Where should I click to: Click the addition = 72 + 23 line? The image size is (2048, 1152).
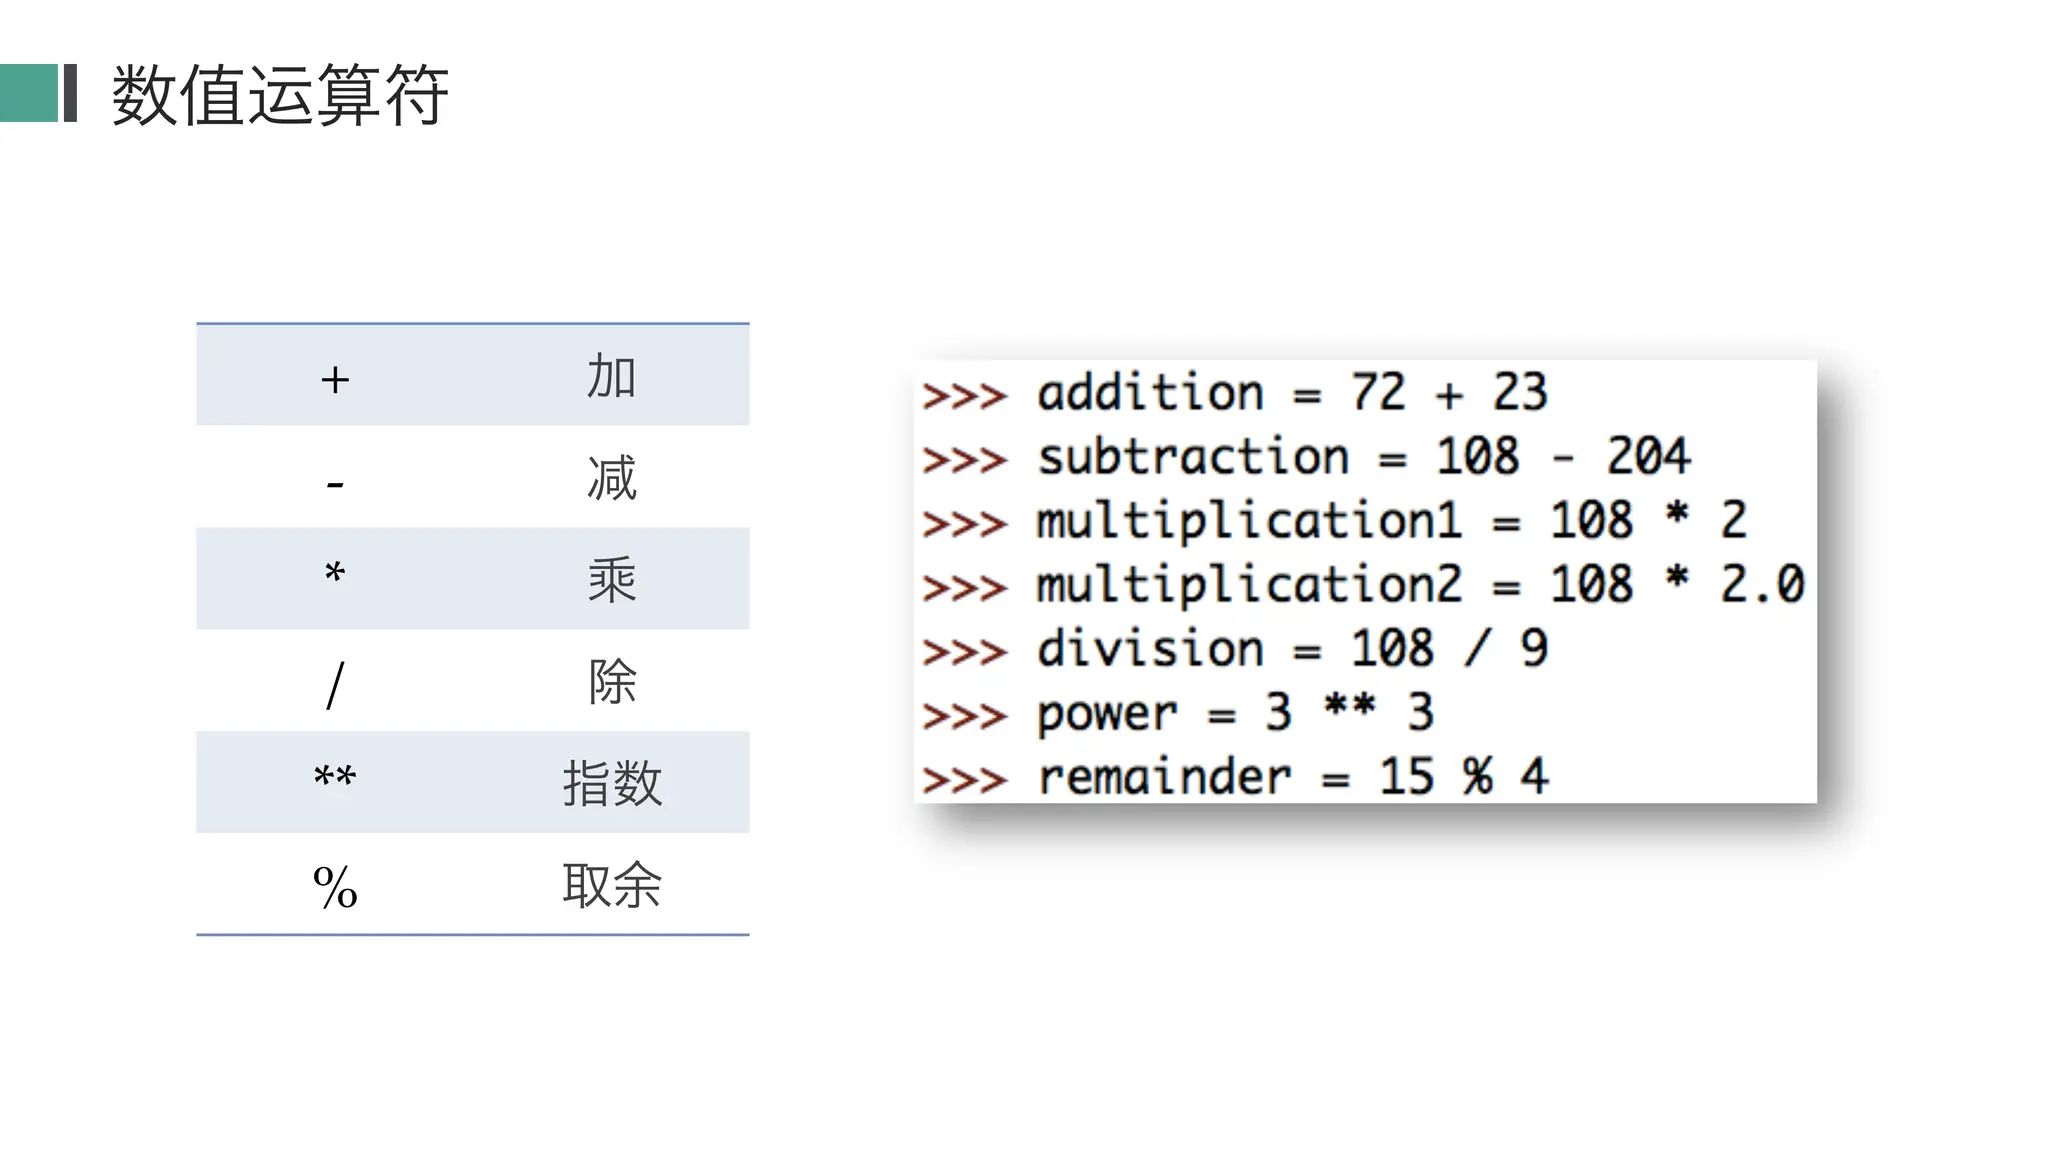pyautogui.click(x=1235, y=392)
